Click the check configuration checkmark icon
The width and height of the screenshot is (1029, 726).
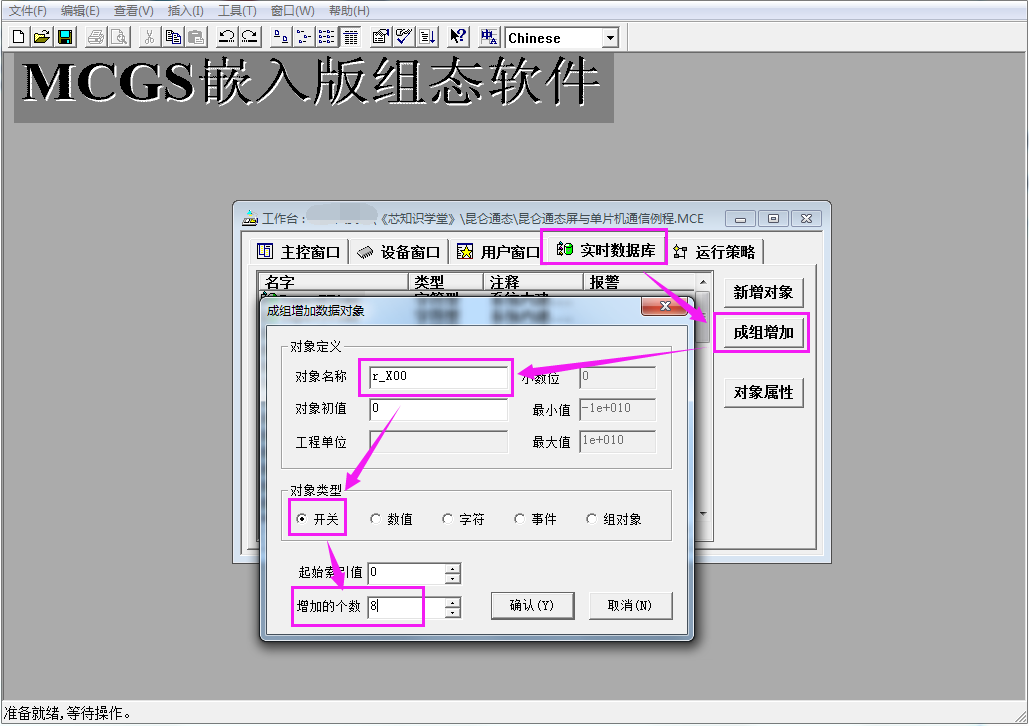point(404,37)
